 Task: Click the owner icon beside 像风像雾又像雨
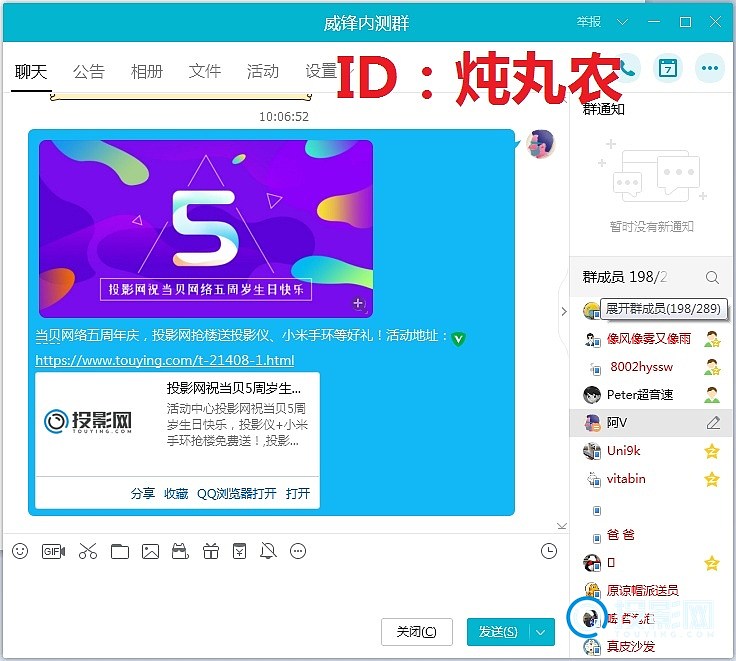[712, 338]
